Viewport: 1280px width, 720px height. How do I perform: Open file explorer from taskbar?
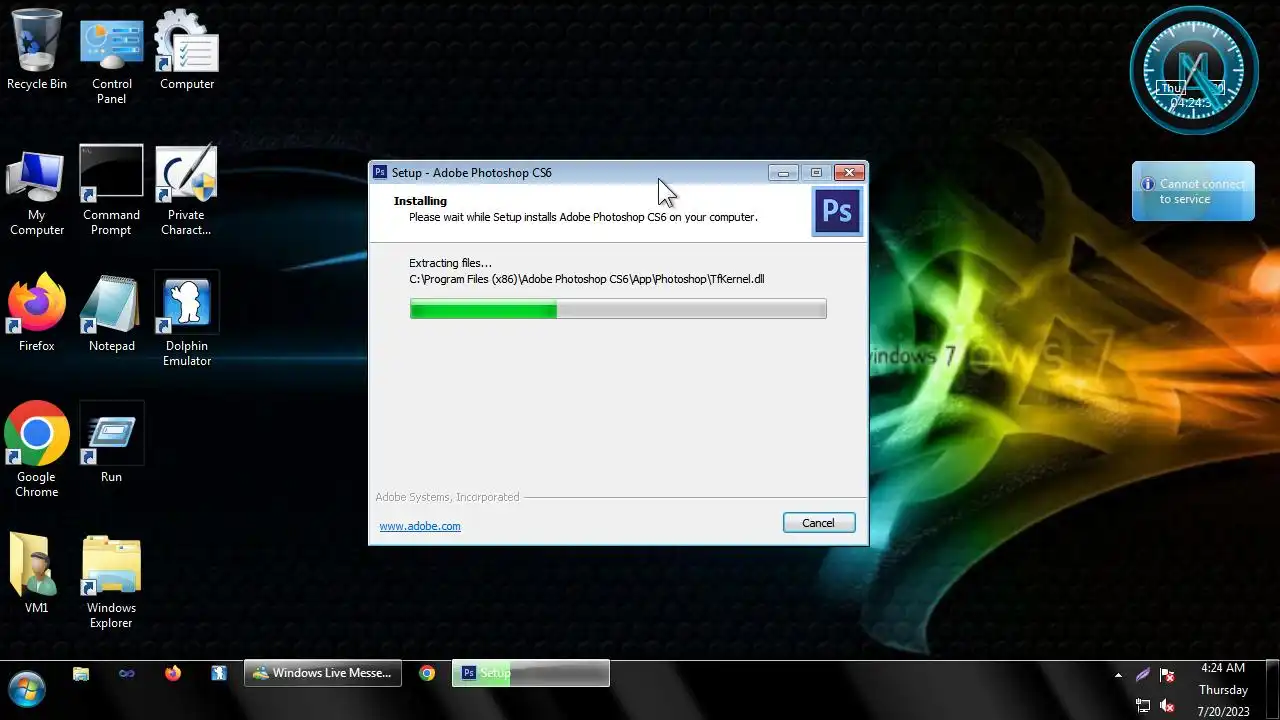point(81,674)
